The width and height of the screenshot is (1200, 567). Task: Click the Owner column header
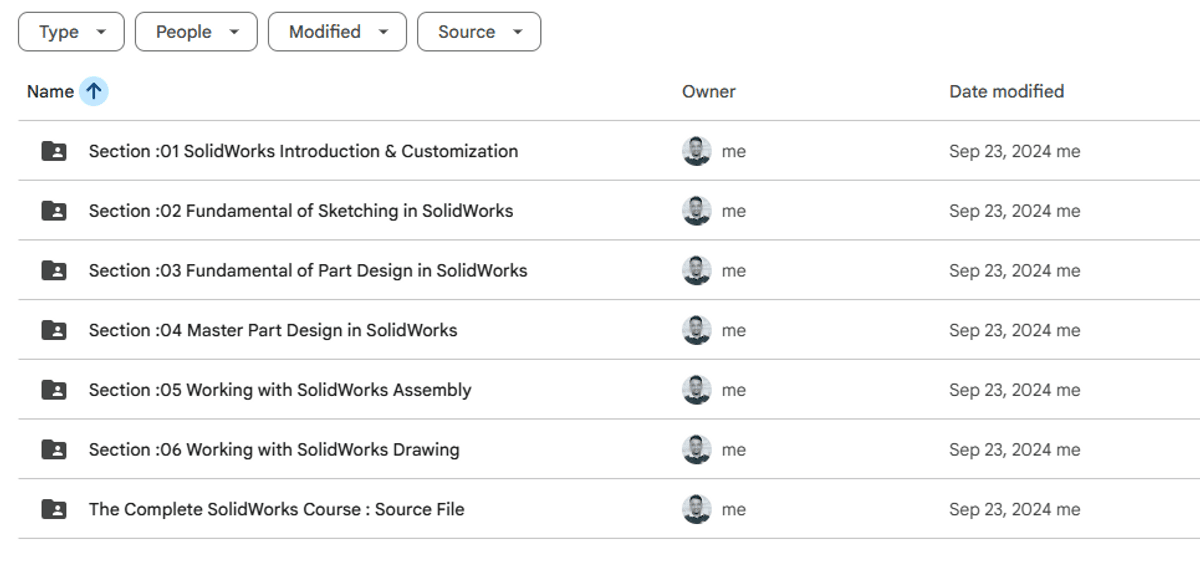[x=708, y=91]
